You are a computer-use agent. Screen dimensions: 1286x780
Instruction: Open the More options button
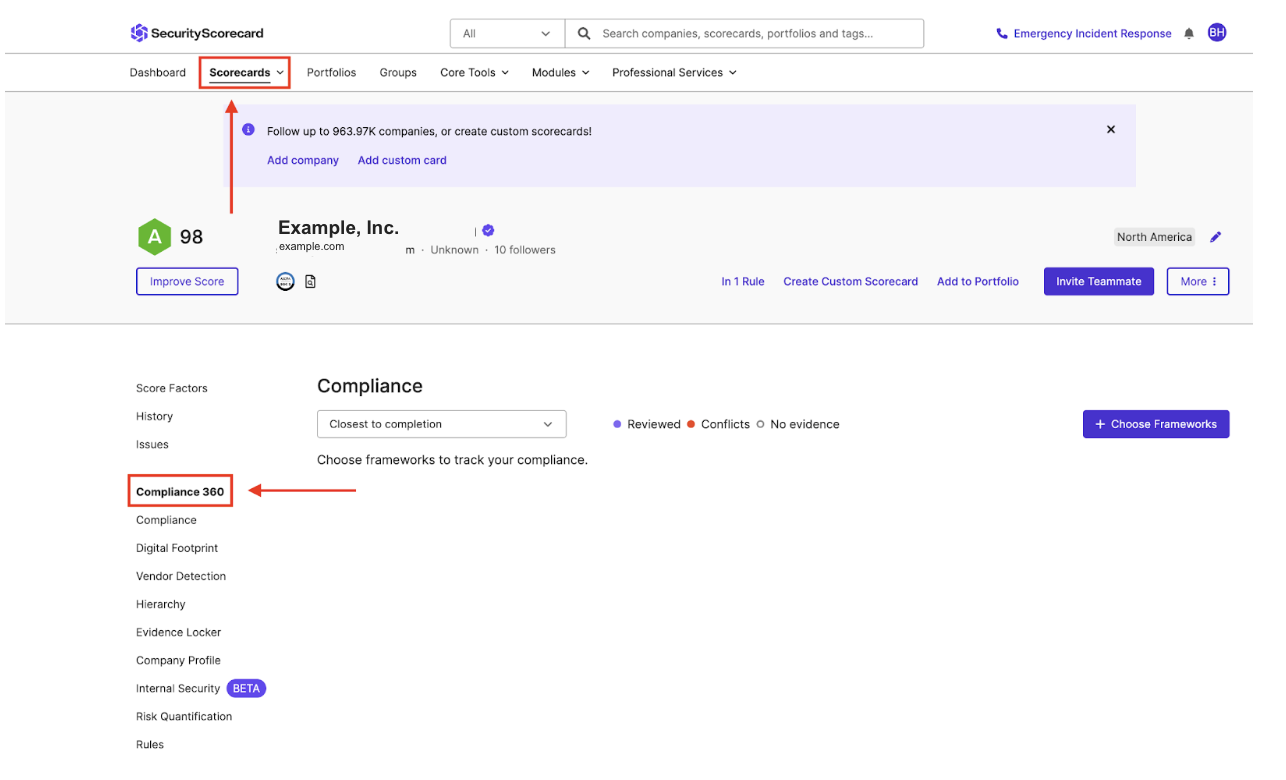1198,281
